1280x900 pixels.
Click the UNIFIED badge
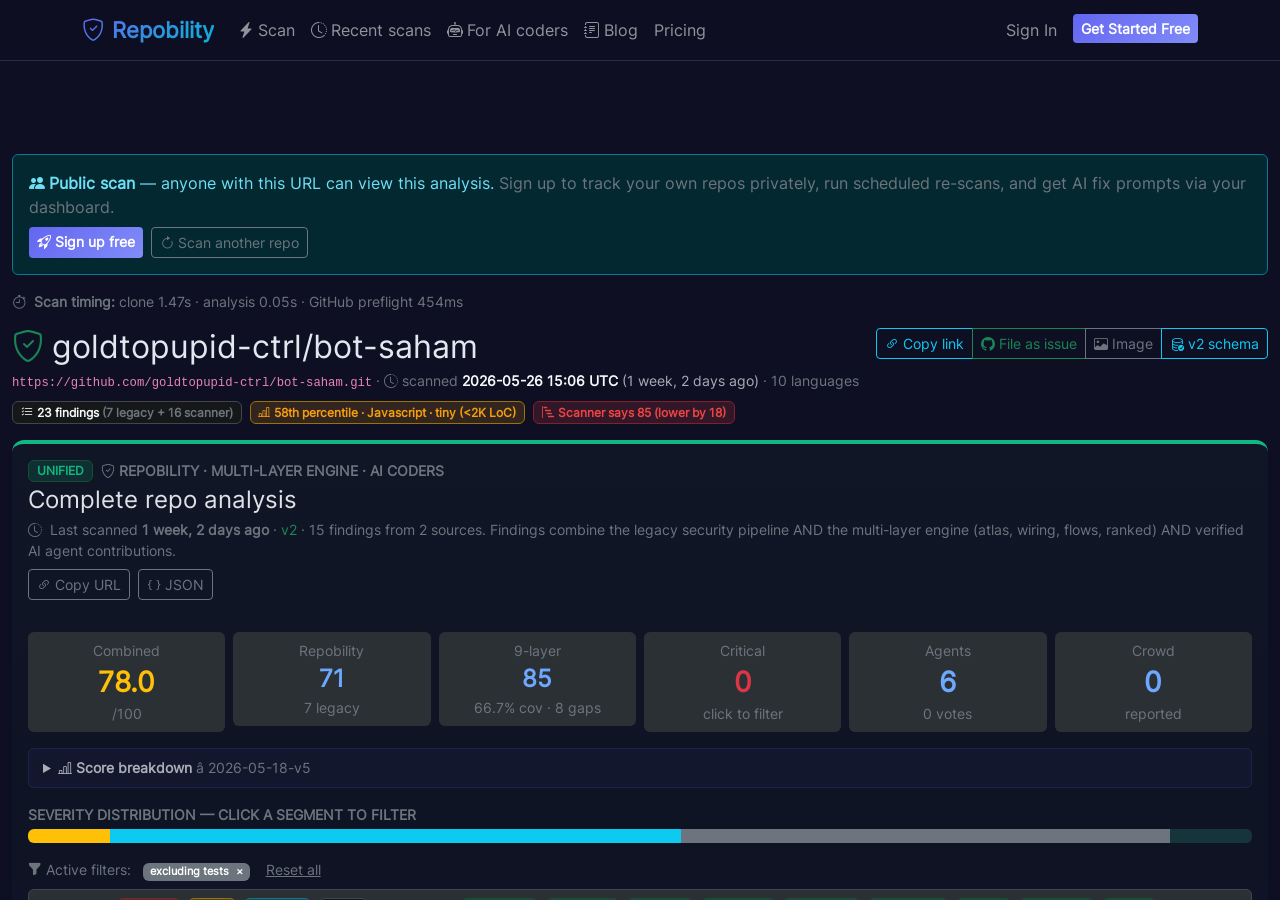(x=60, y=471)
